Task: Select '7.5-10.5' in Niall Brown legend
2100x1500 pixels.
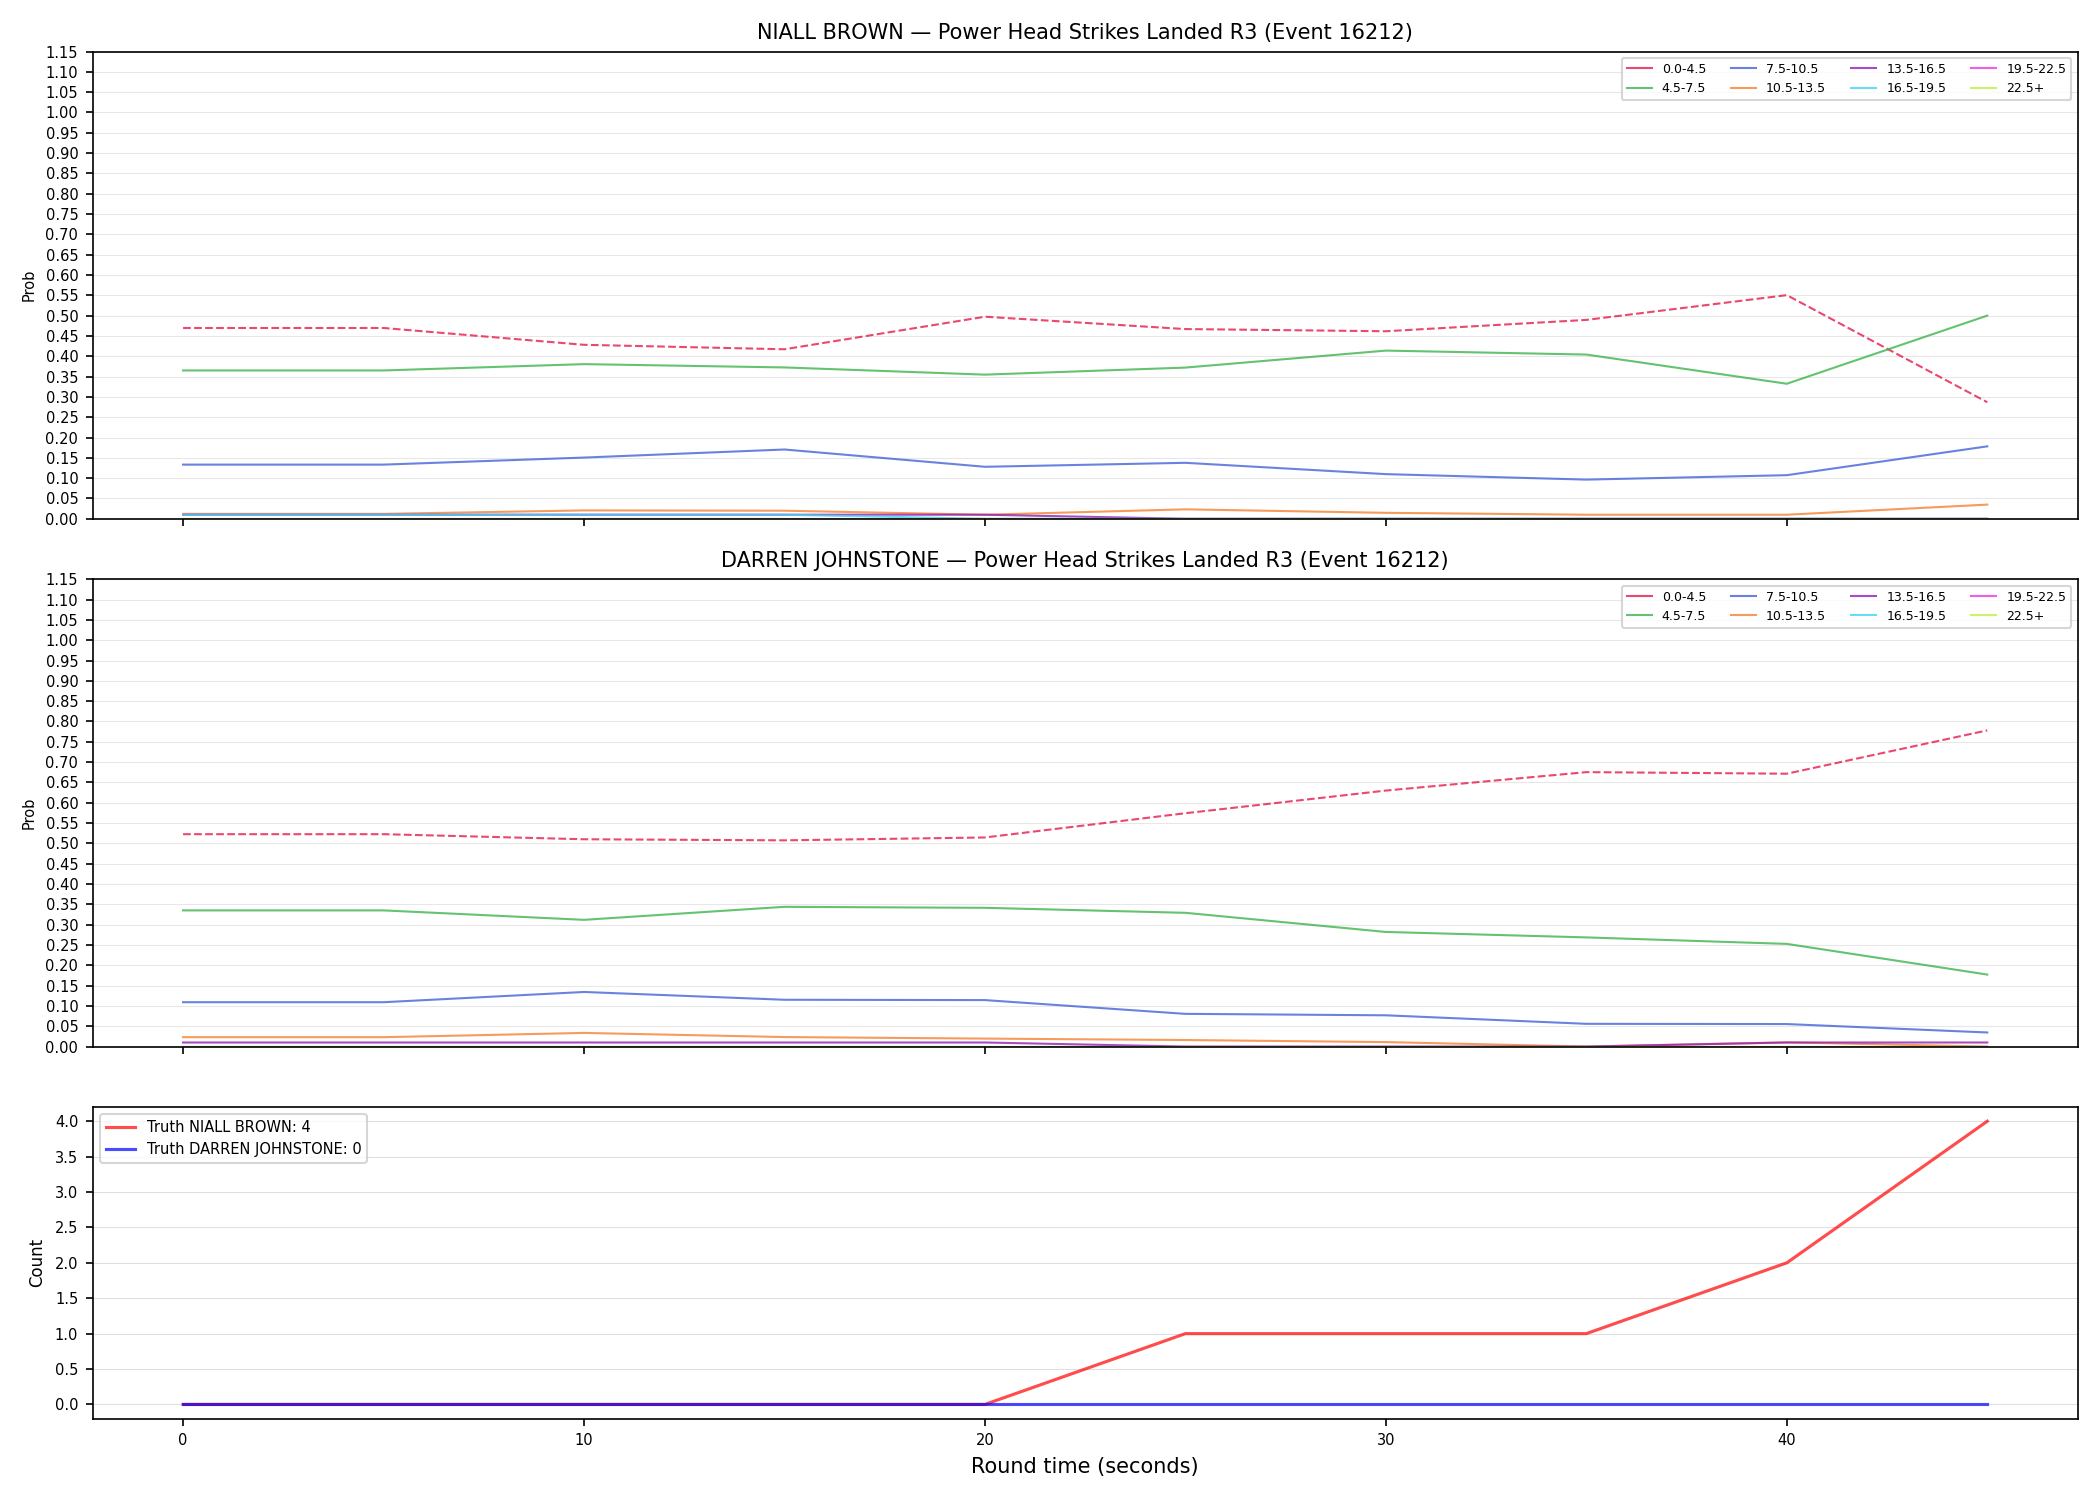Action: pyautogui.click(x=1774, y=69)
